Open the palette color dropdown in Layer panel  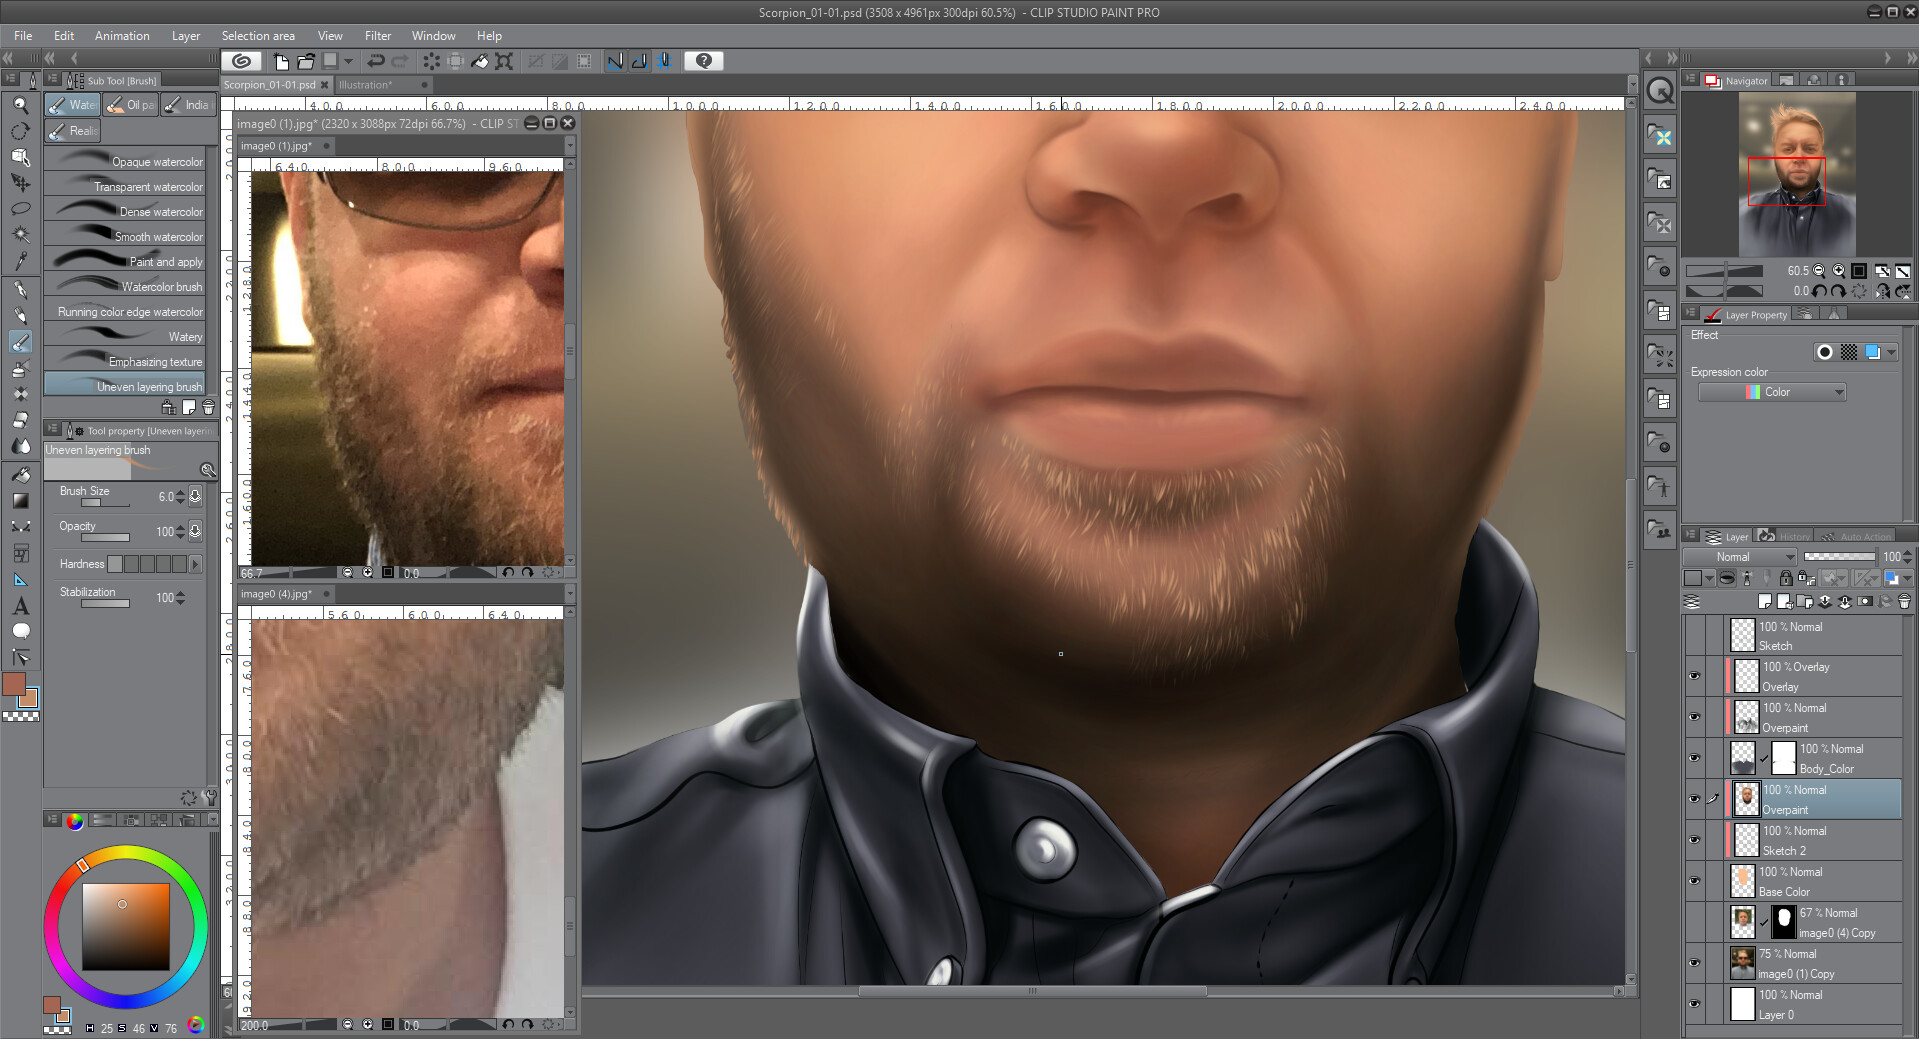pyautogui.click(x=1698, y=578)
